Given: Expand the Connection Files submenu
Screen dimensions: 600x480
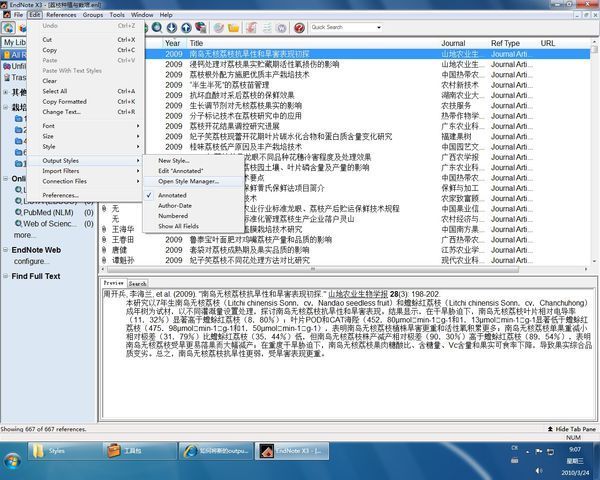Looking at the screenshot, I should [86, 181].
